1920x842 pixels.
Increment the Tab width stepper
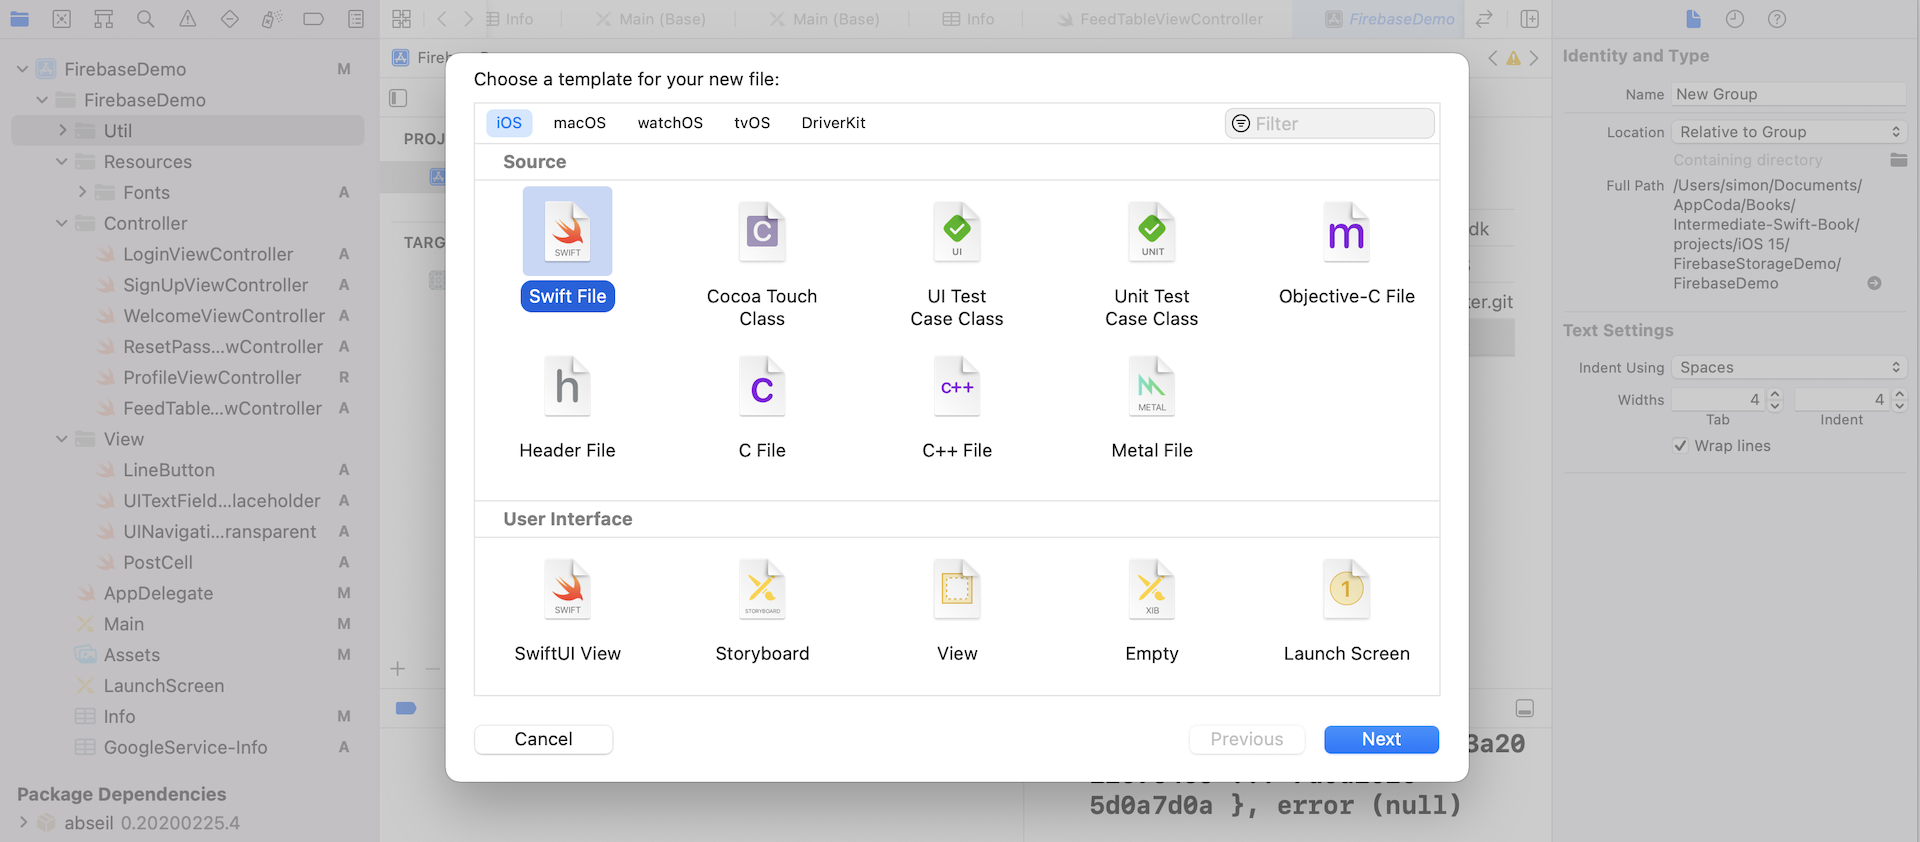[x=1775, y=395]
